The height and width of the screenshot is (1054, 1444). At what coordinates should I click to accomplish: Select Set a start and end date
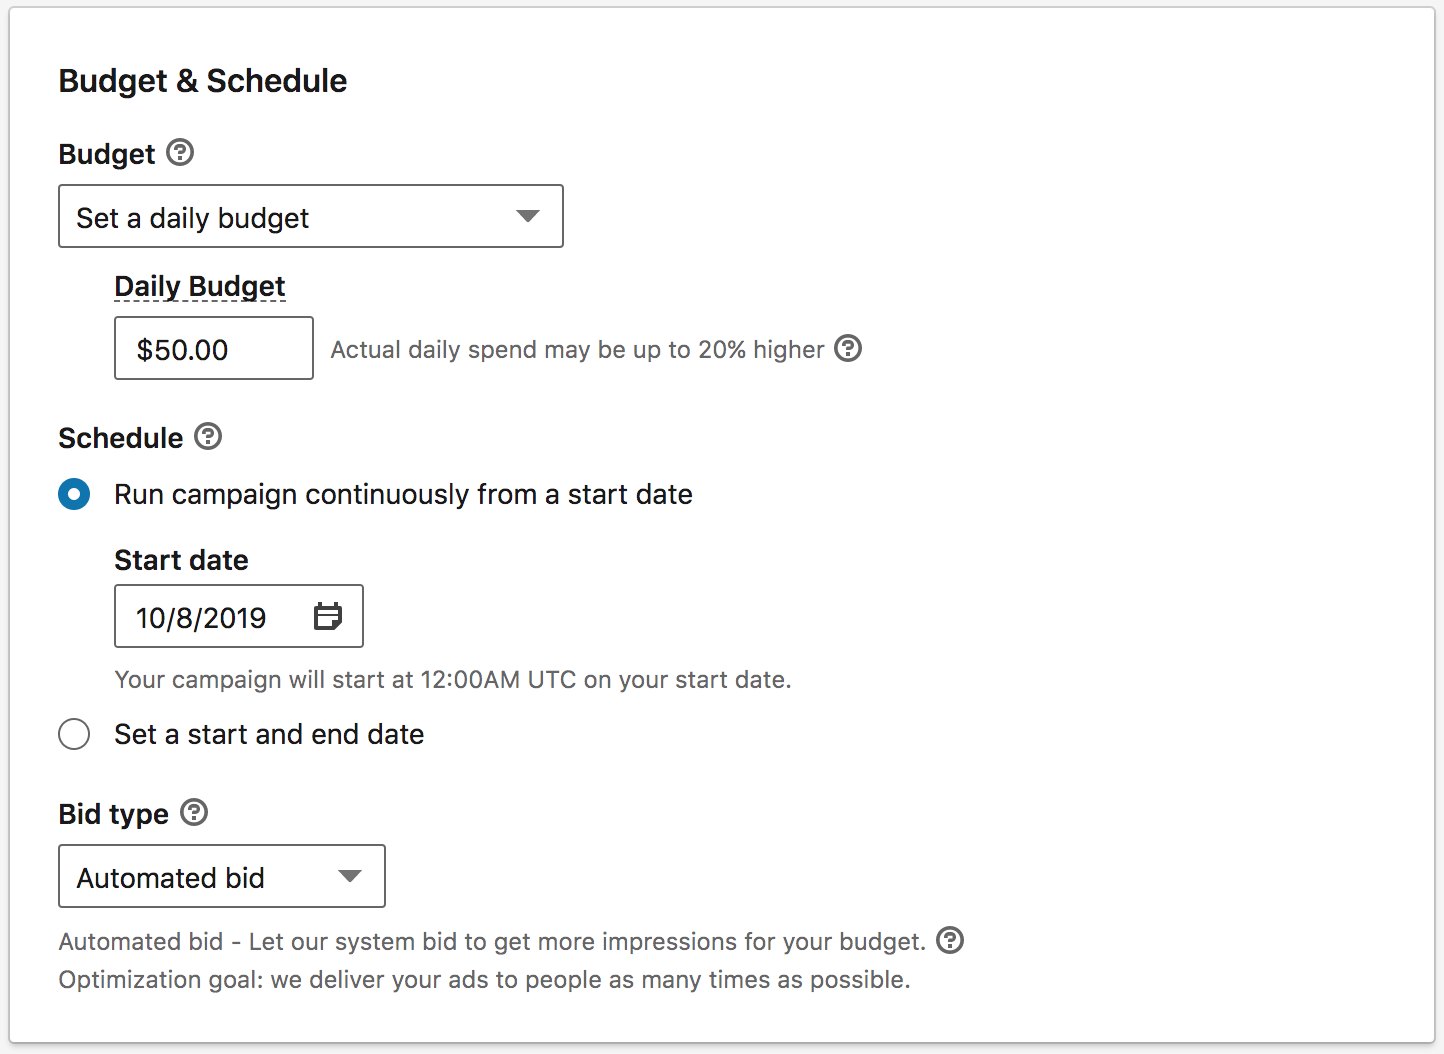74,734
